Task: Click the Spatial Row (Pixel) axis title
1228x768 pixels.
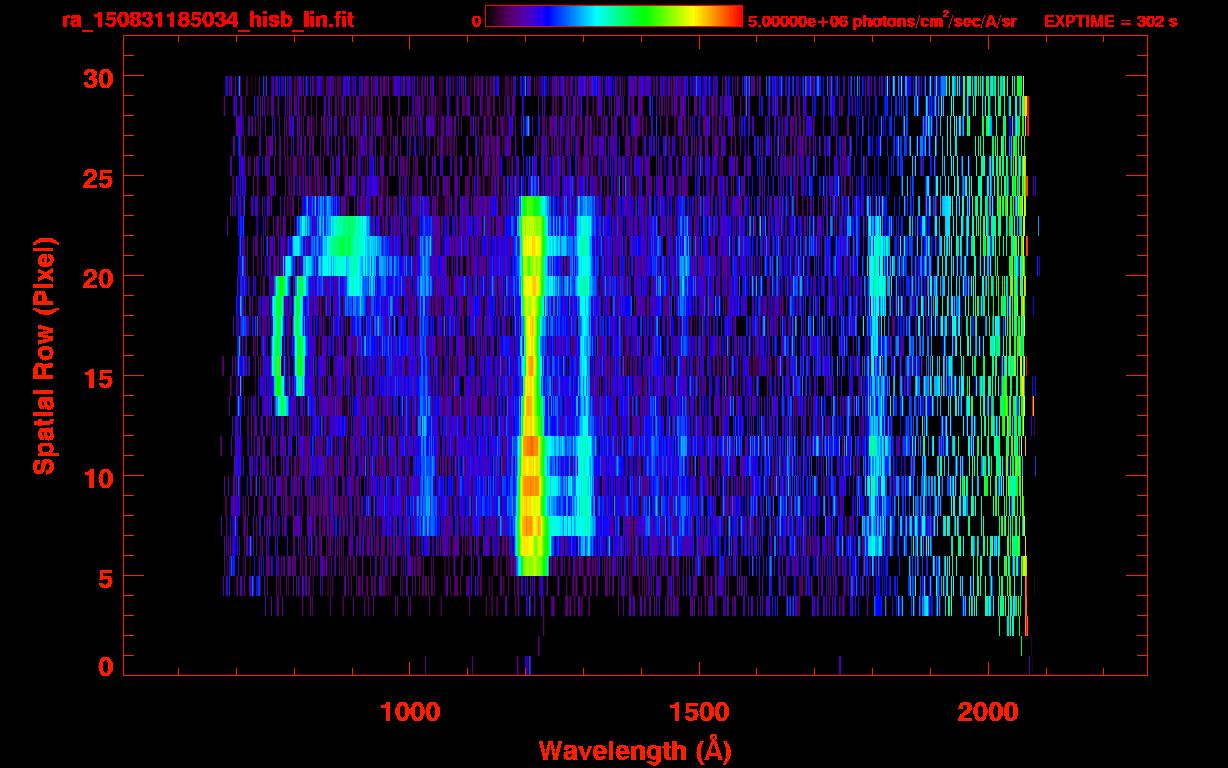Action: 44,356
